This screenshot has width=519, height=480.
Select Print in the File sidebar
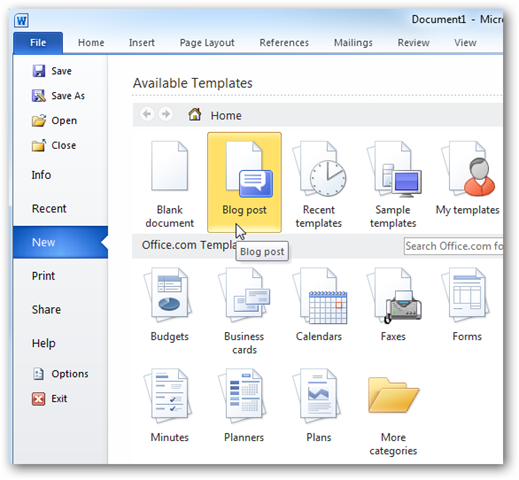click(43, 276)
